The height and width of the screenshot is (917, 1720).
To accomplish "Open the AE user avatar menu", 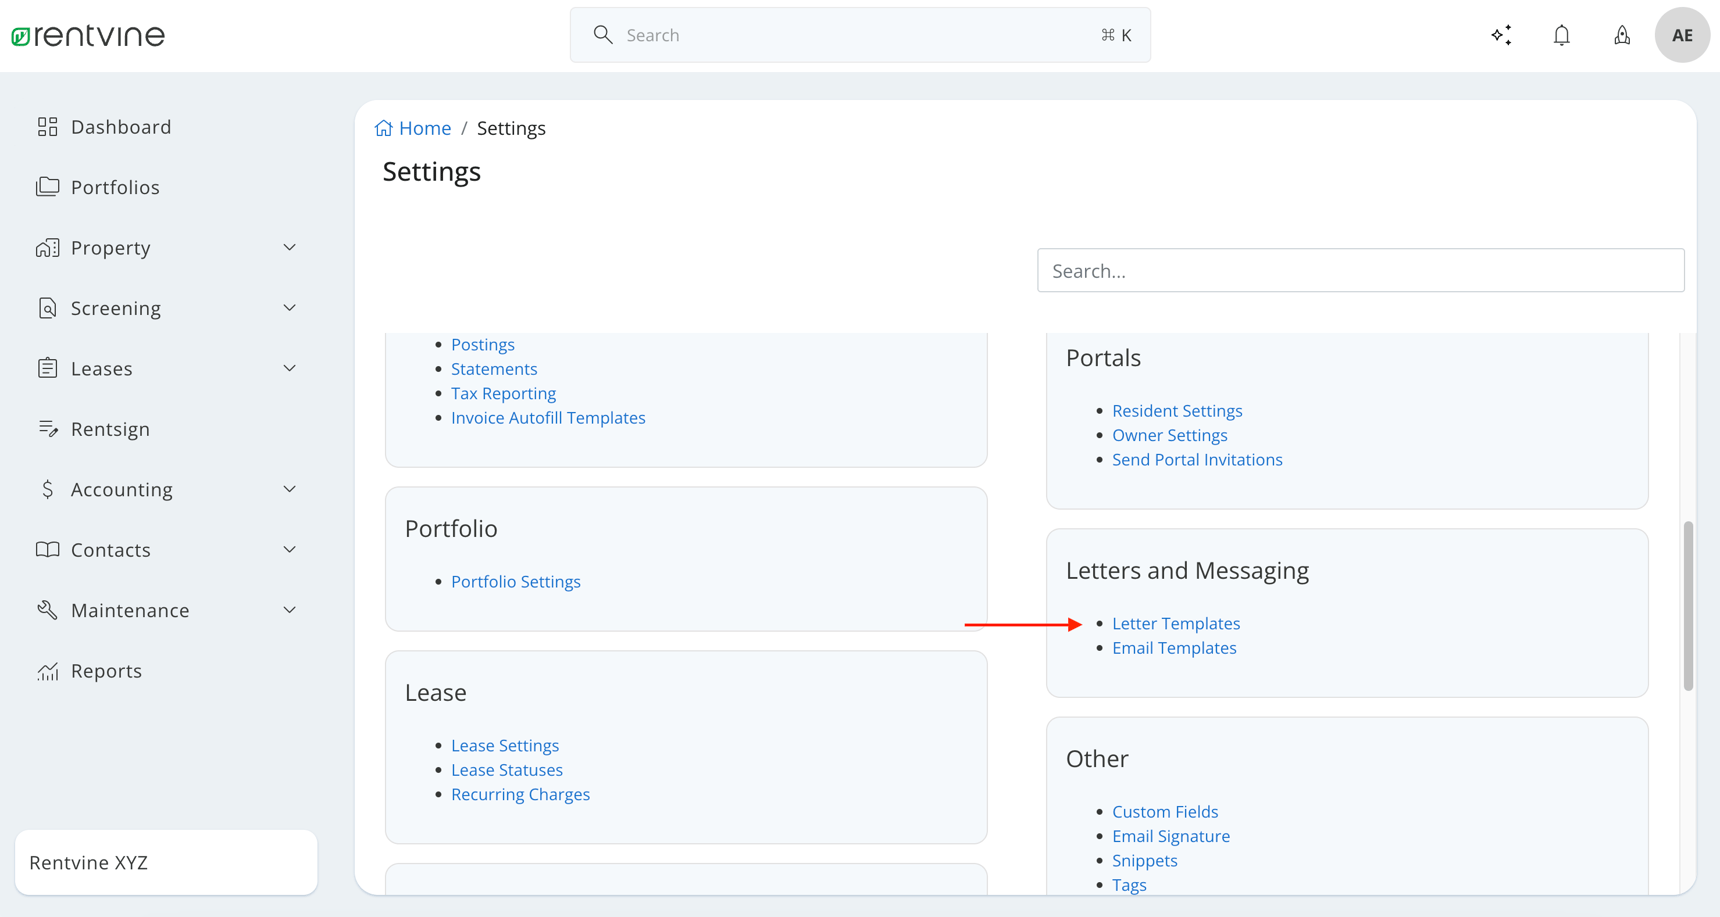I will tap(1682, 35).
